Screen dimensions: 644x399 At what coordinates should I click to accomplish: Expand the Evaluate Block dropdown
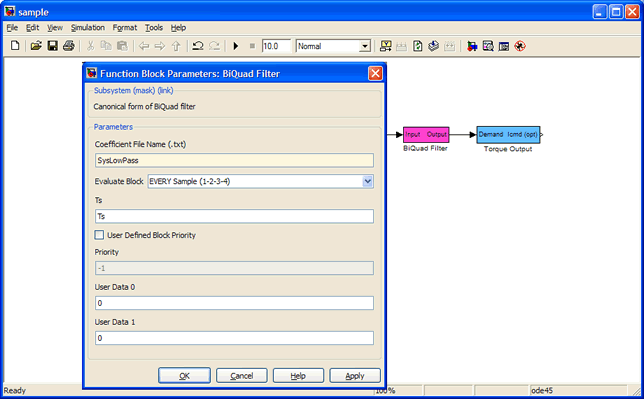point(368,181)
